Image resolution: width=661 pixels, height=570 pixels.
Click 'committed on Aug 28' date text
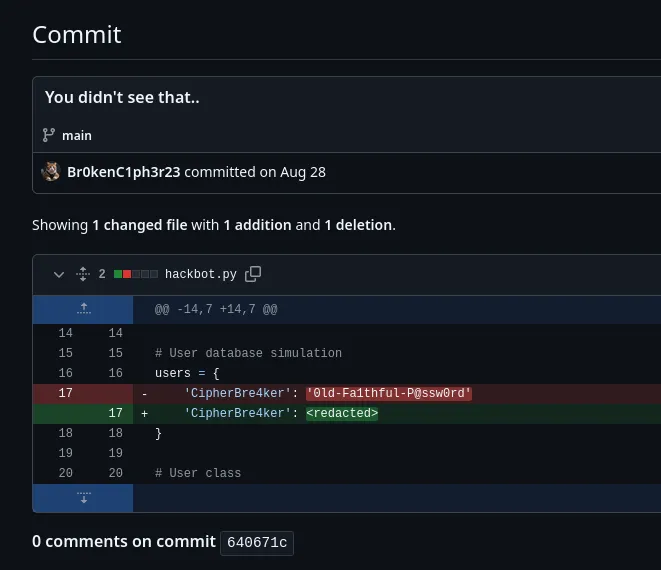pos(255,172)
